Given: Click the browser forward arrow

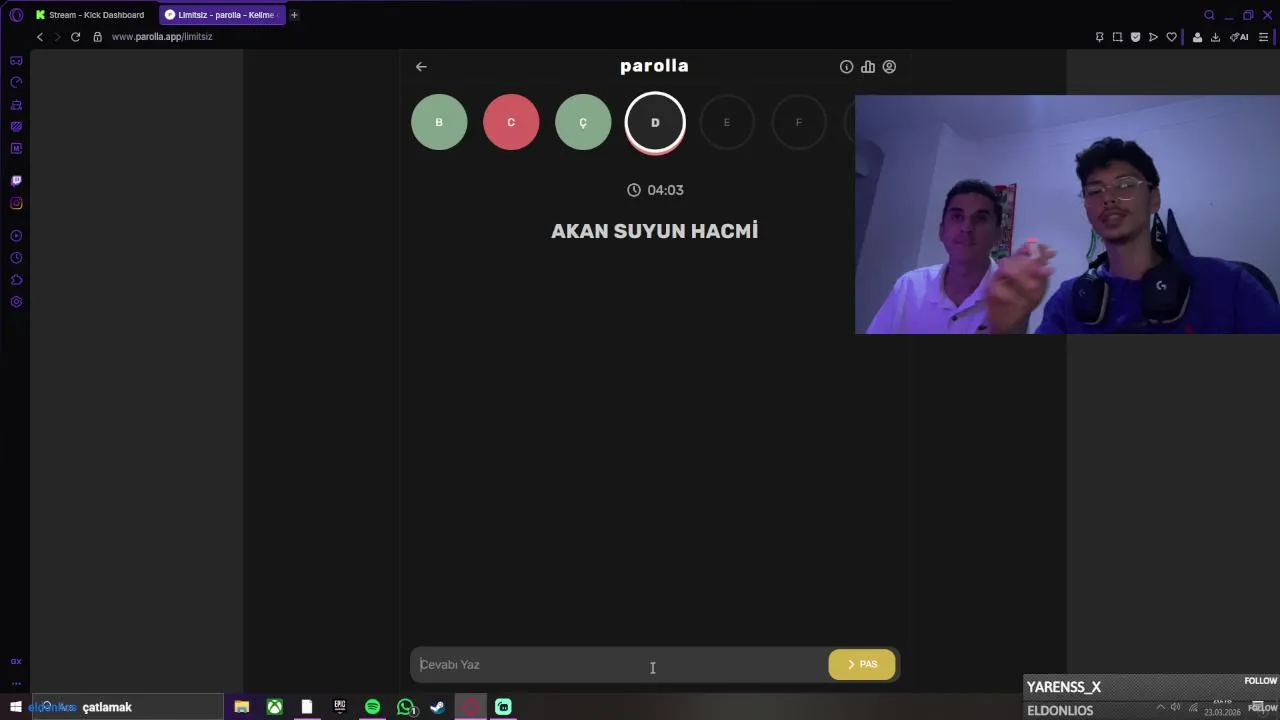Looking at the screenshot, I should 57,37.
